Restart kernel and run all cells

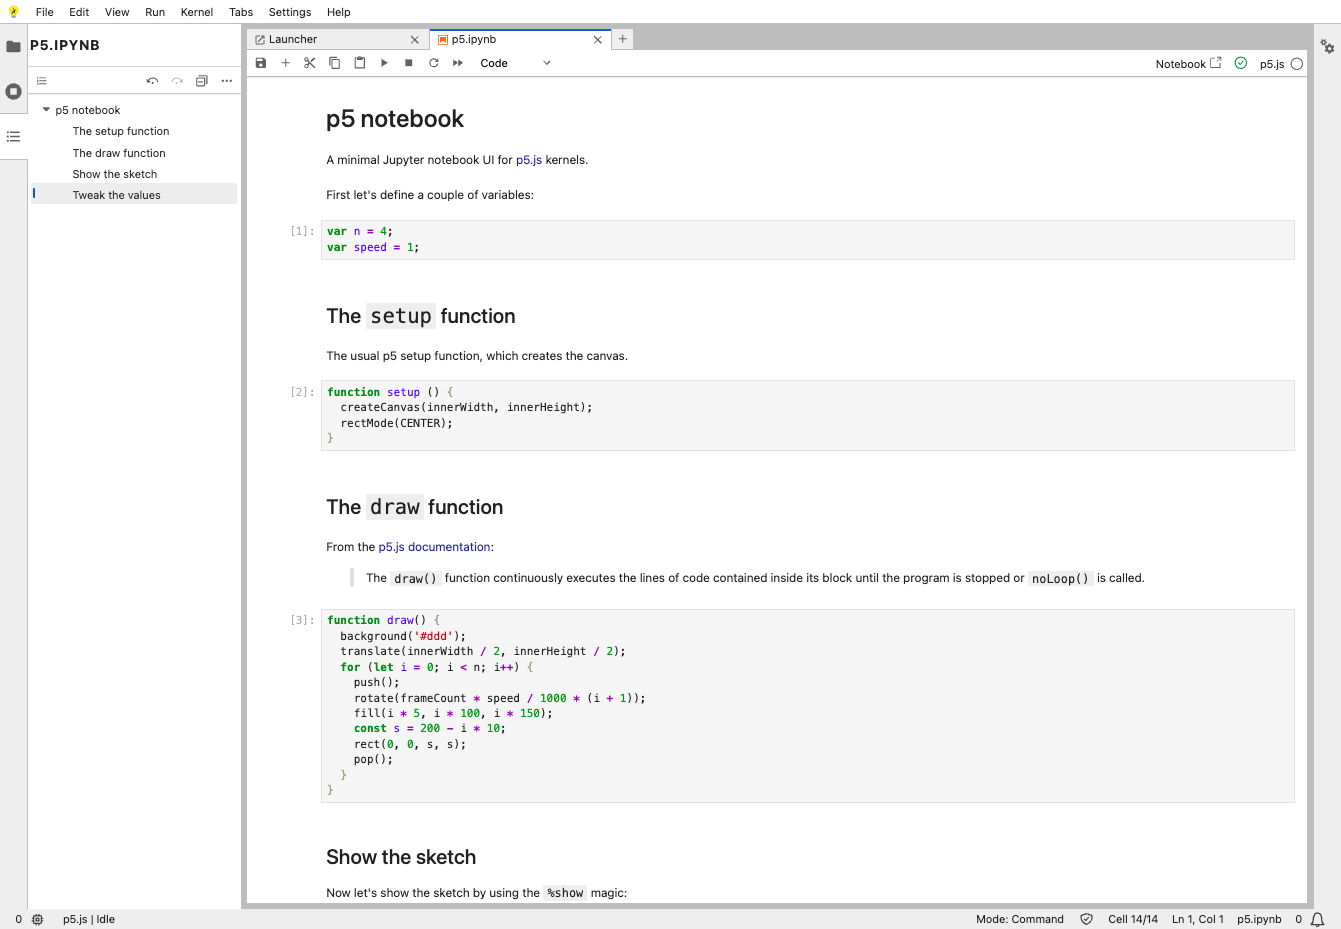[458, 63]
